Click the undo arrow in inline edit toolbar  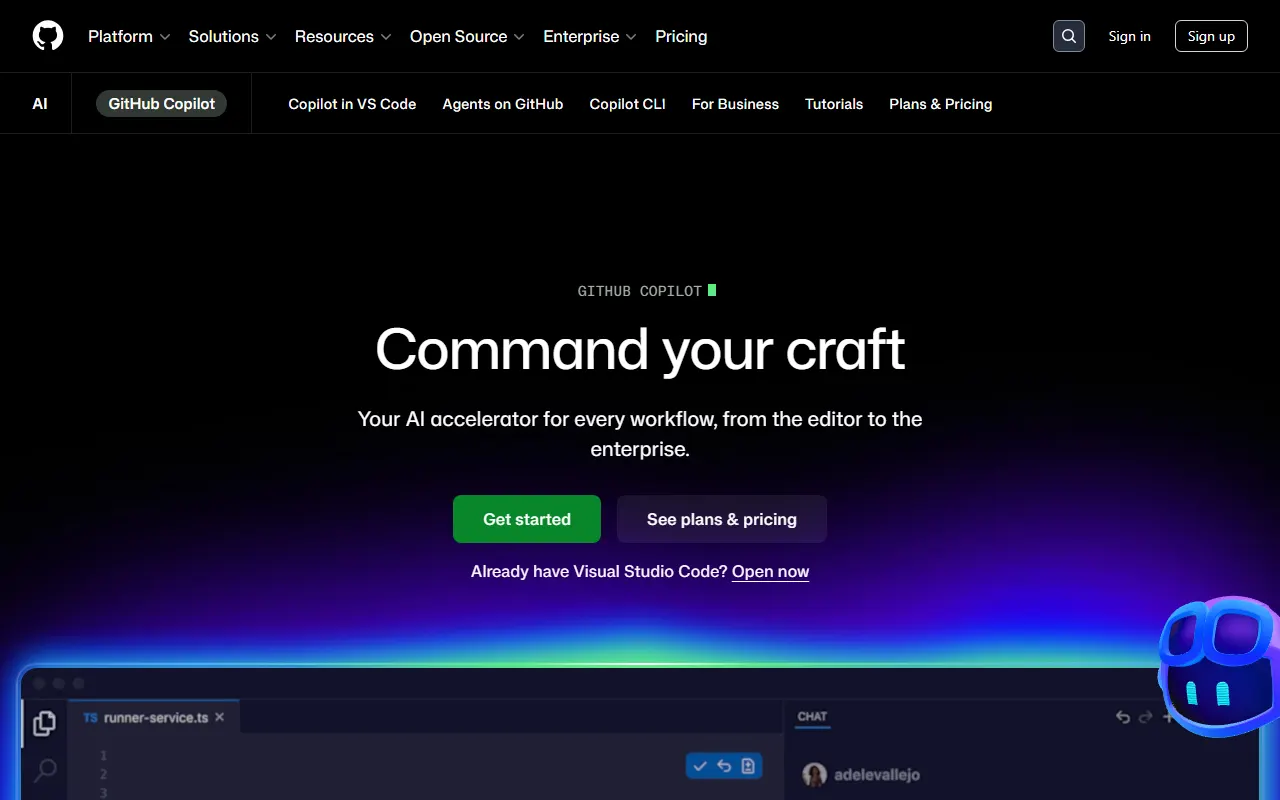point(724,766)
